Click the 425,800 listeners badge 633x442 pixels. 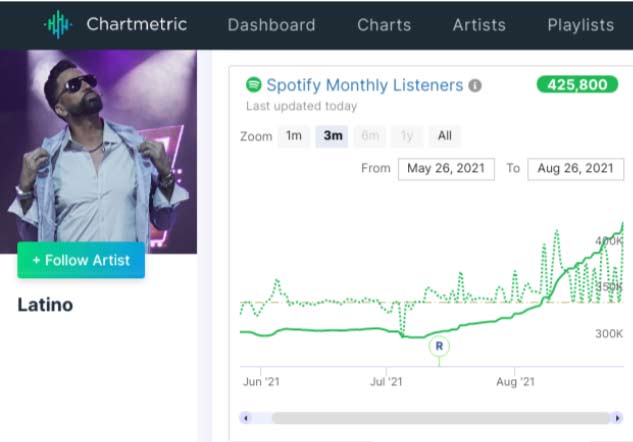pos(577,85)
